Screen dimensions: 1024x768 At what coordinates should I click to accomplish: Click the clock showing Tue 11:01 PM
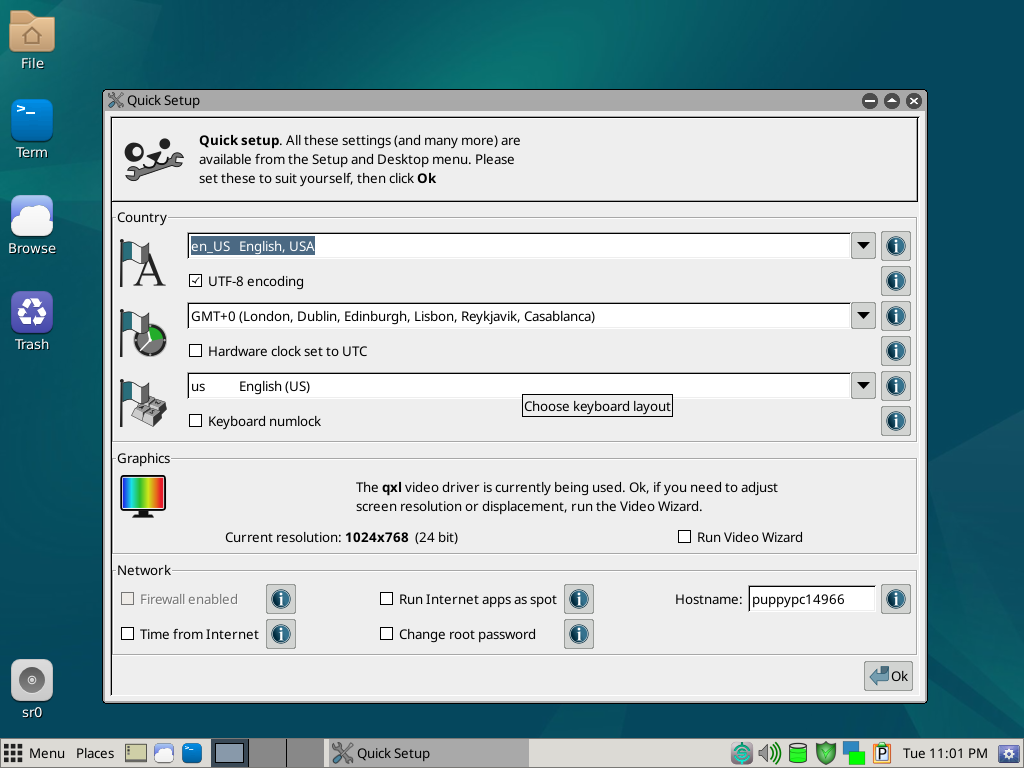pos(945,753)
